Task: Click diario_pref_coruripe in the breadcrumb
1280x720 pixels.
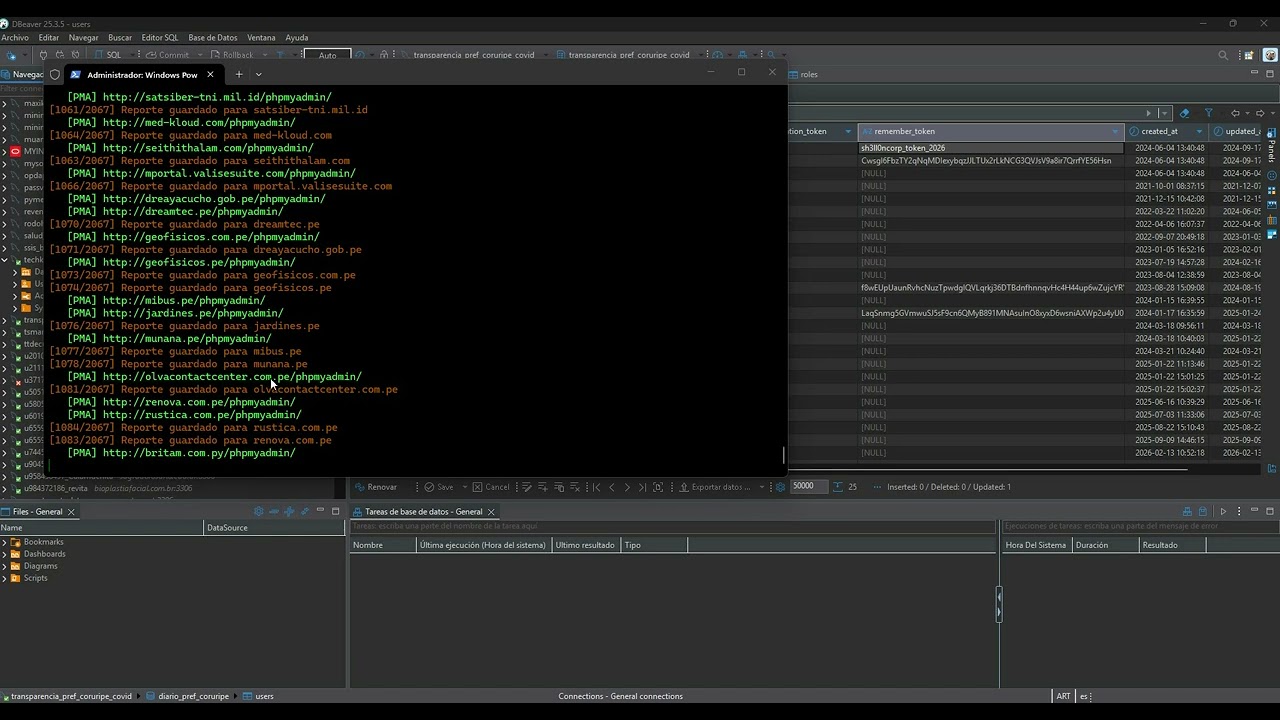Action: pos(188,696)
